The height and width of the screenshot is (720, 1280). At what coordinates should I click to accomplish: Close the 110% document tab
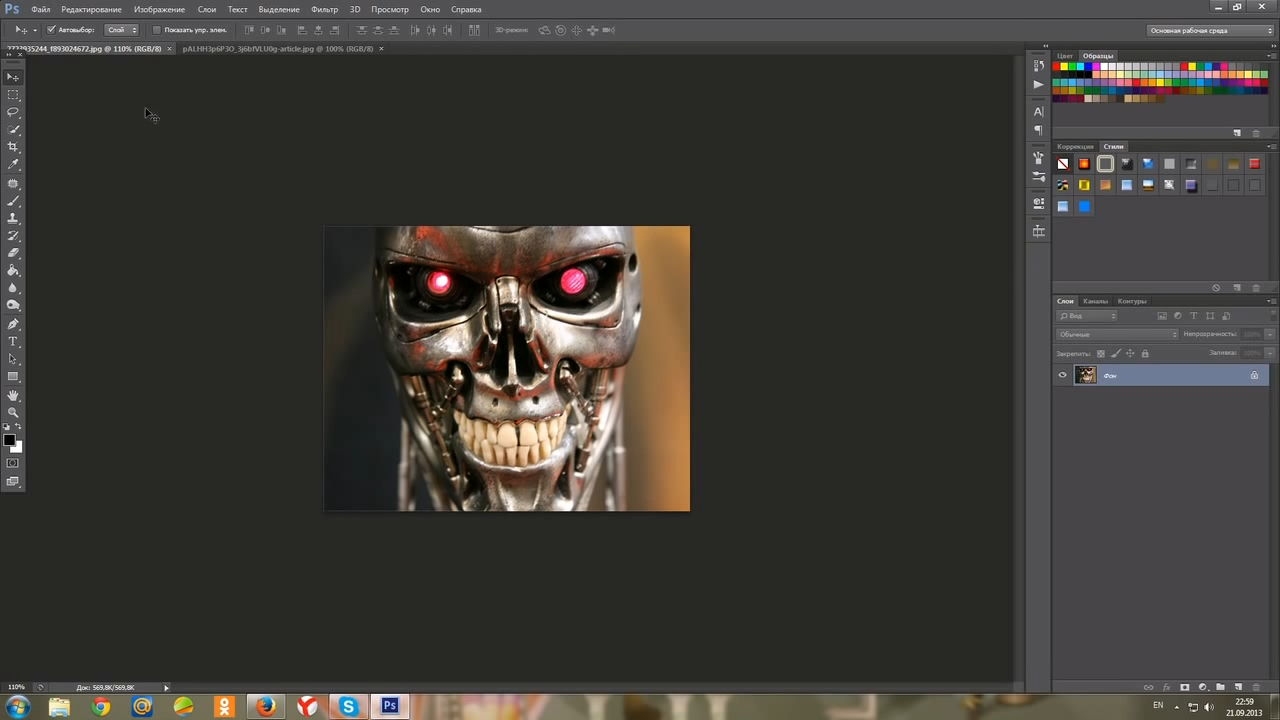pos(169,48)
